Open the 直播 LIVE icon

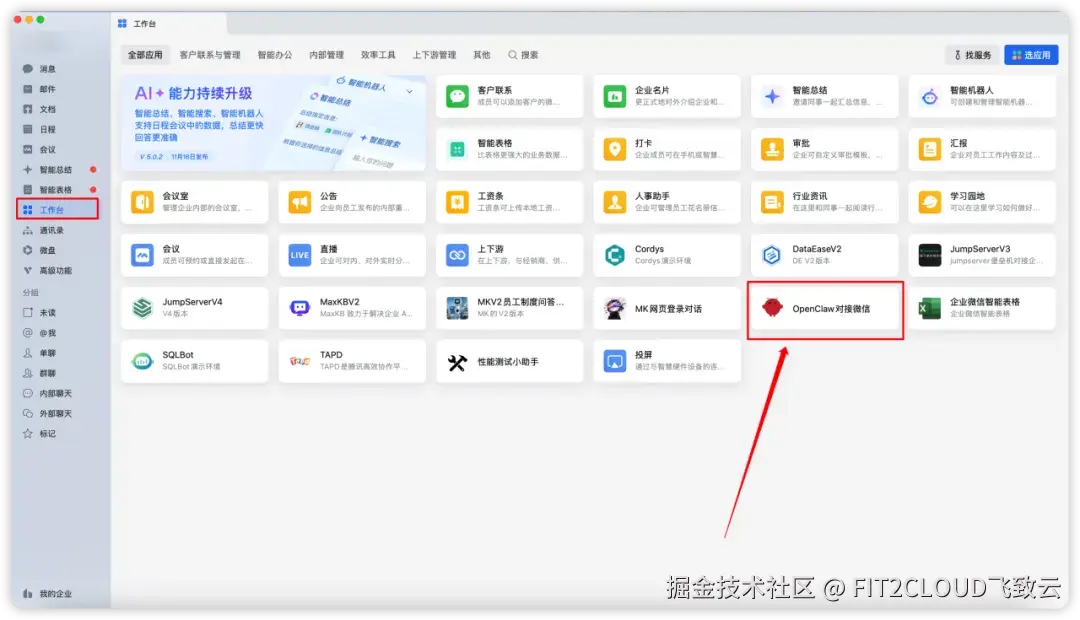point(300,255)
